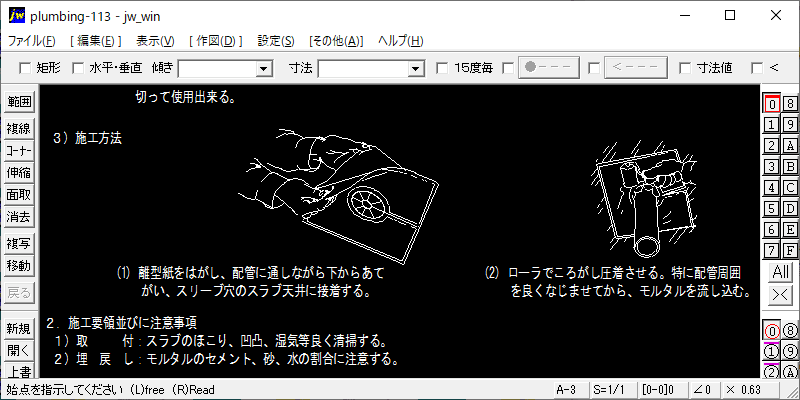Click the × 0.63 zoom status
Image resolution: width=800 pixels, height=400 pixels.
(x=749, y=390)
